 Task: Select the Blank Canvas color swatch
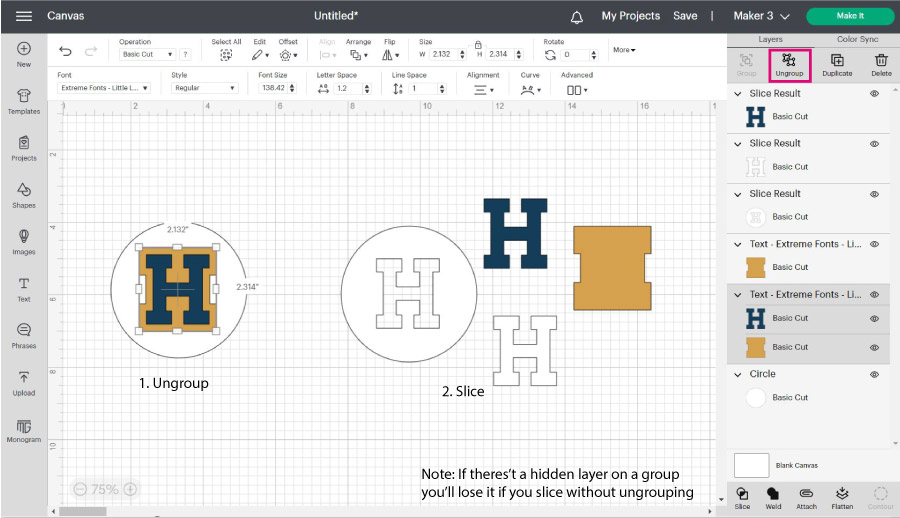click(751, 466)
